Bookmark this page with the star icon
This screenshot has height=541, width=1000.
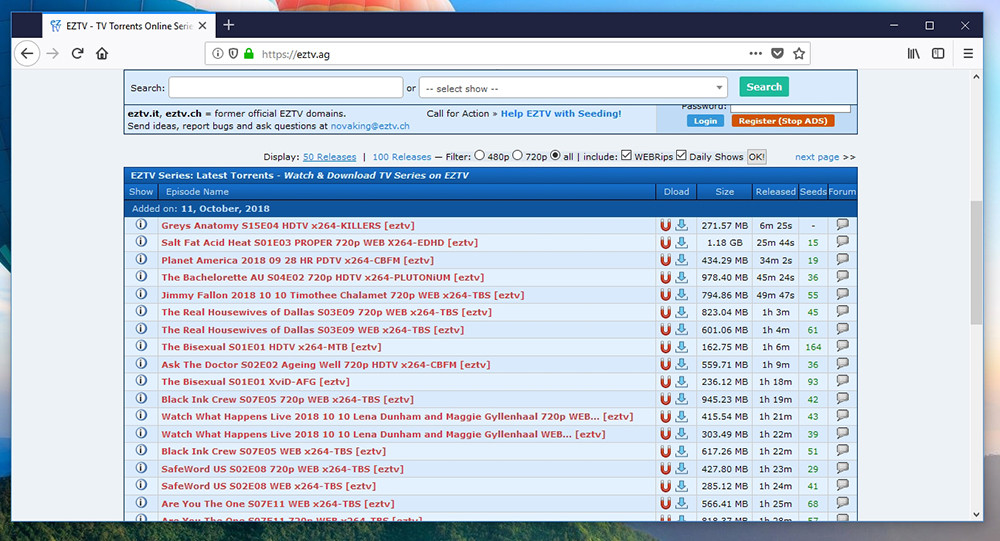click(798, 54)
